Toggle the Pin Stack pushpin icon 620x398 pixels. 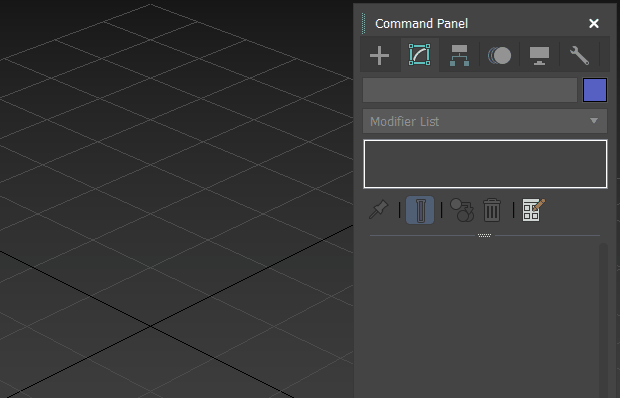378,209
